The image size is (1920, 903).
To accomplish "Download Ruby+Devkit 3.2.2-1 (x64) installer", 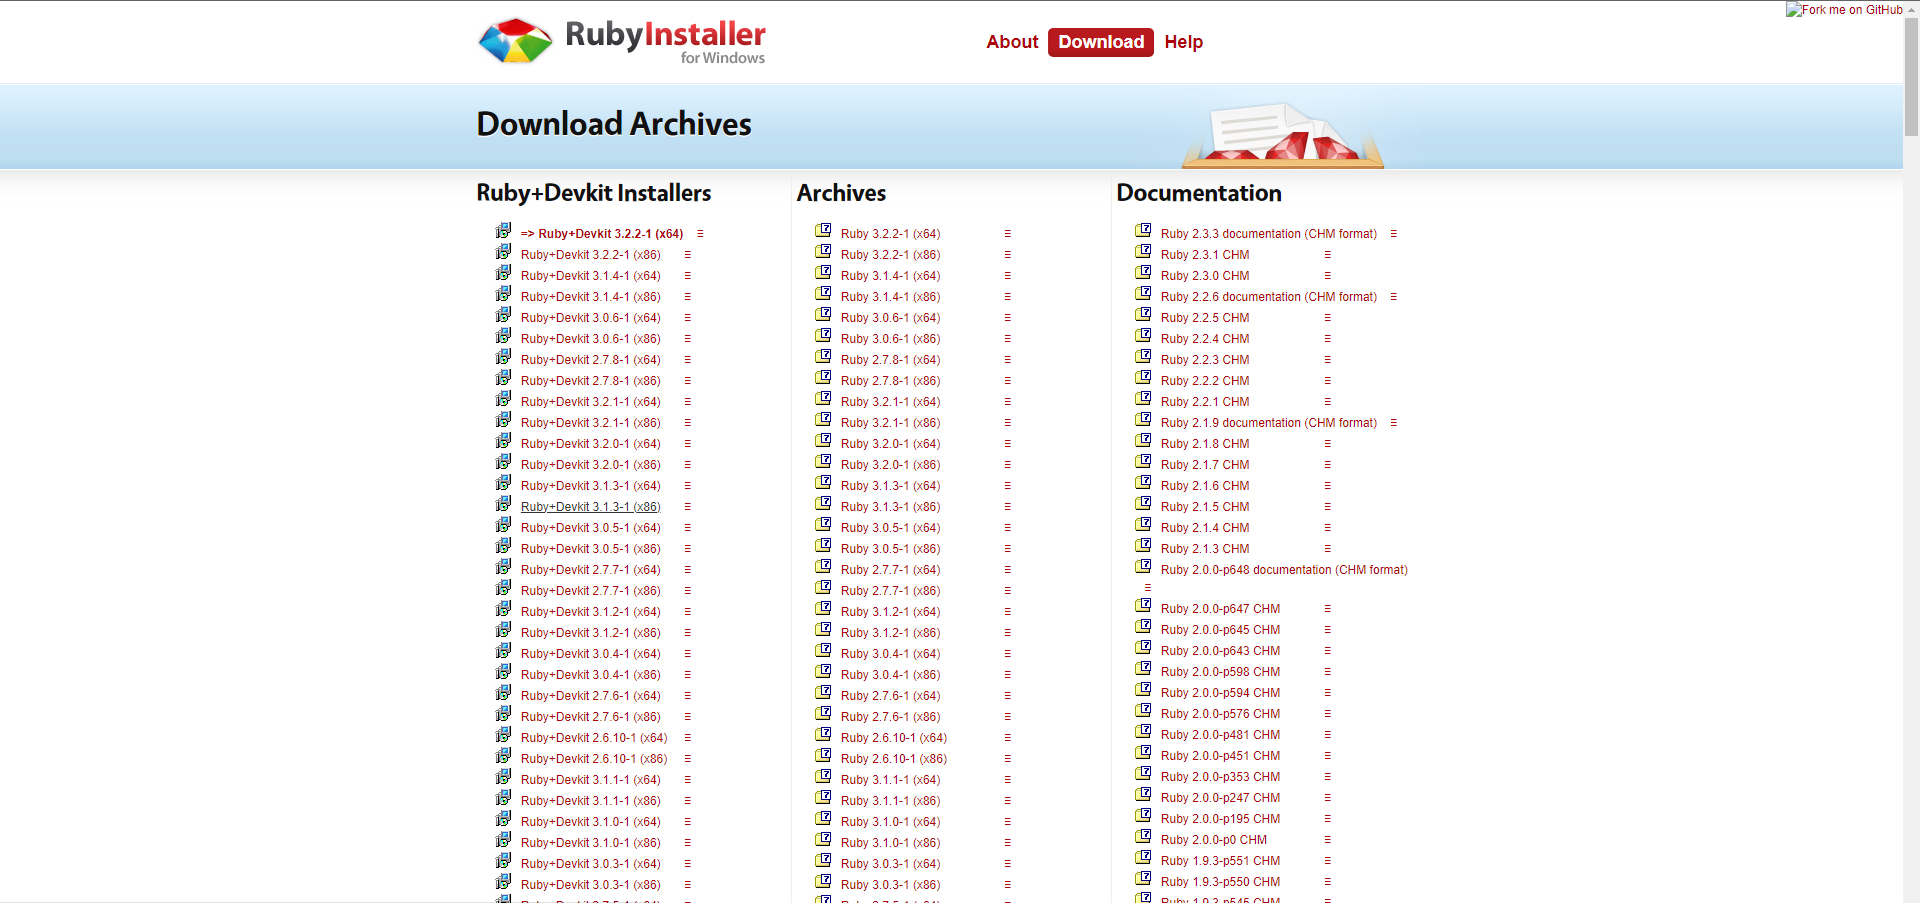I will (602, 234).
